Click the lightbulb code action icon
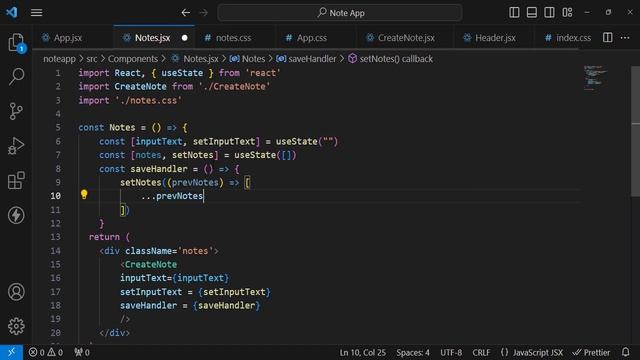640x360 pixels. pyautogui.click(x=84, y=195)
